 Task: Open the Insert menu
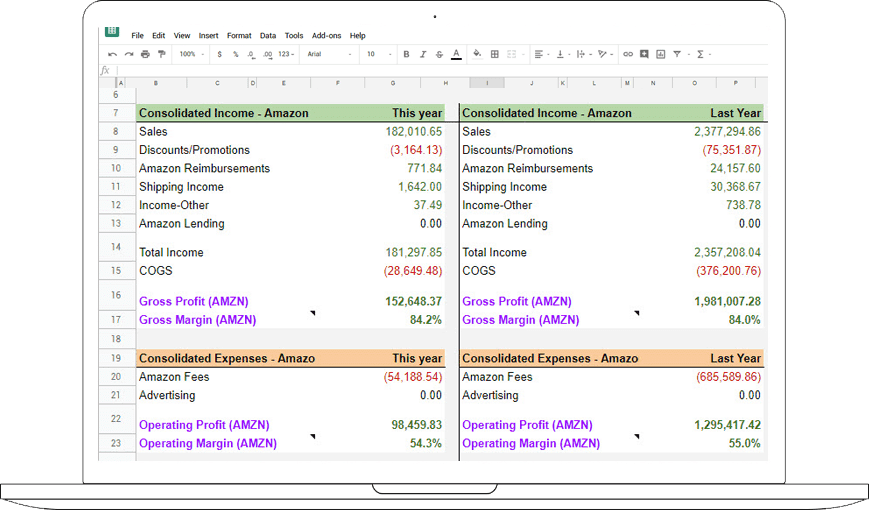tap(208, 35)
